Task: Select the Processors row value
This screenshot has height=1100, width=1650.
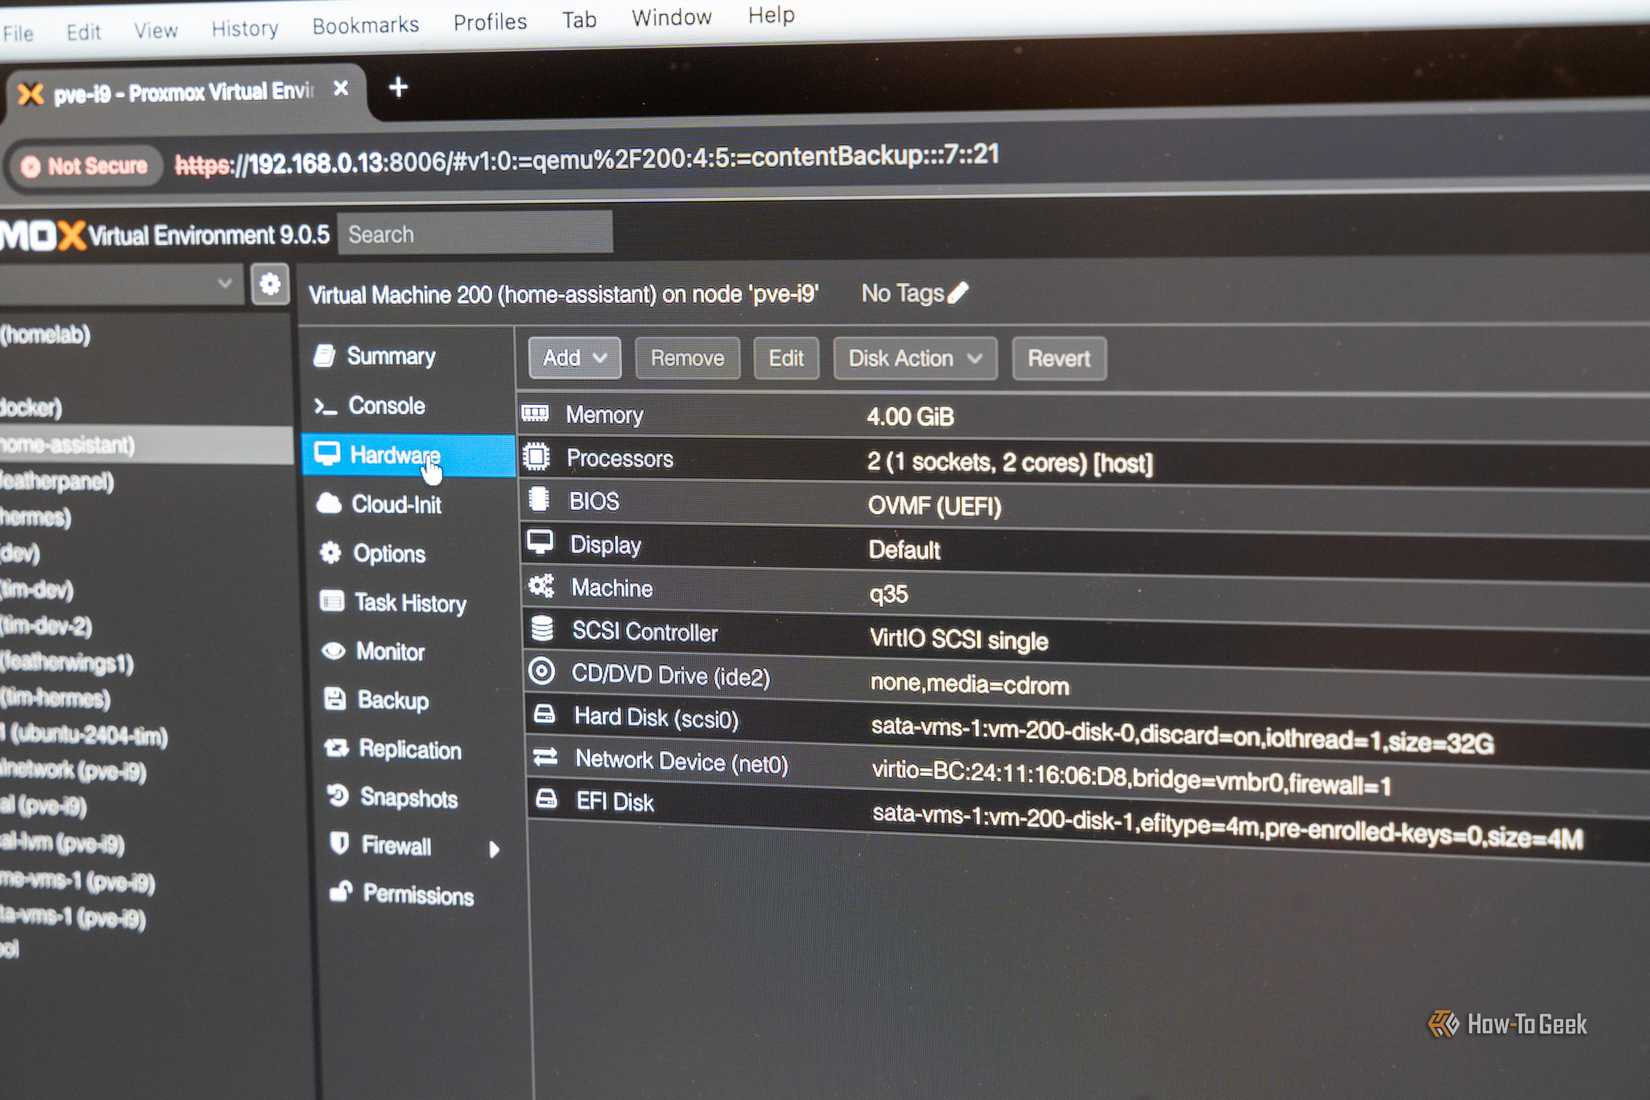Action: [x=1010, y=463]
